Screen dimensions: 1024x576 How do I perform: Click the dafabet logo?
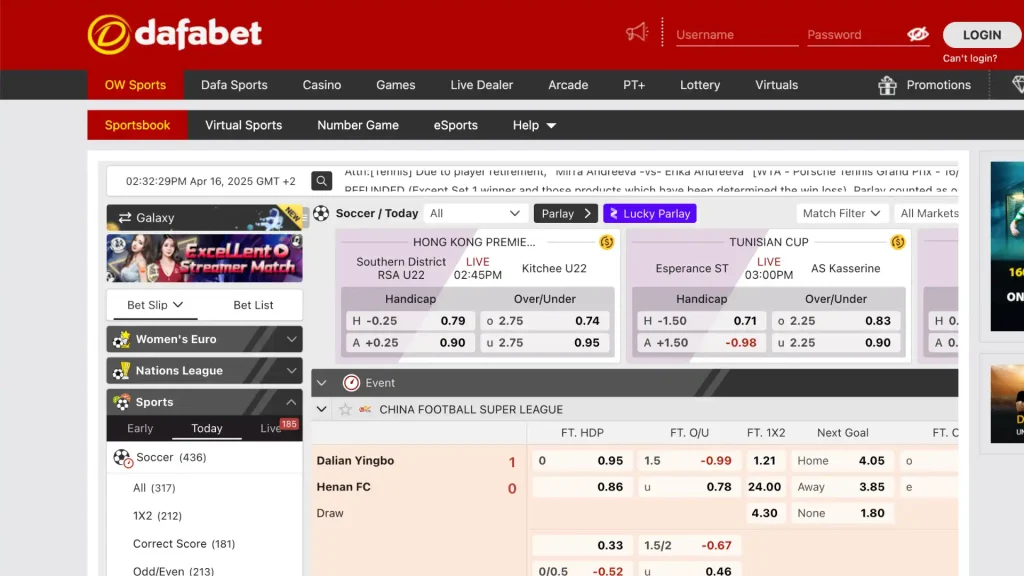(174, 34)
